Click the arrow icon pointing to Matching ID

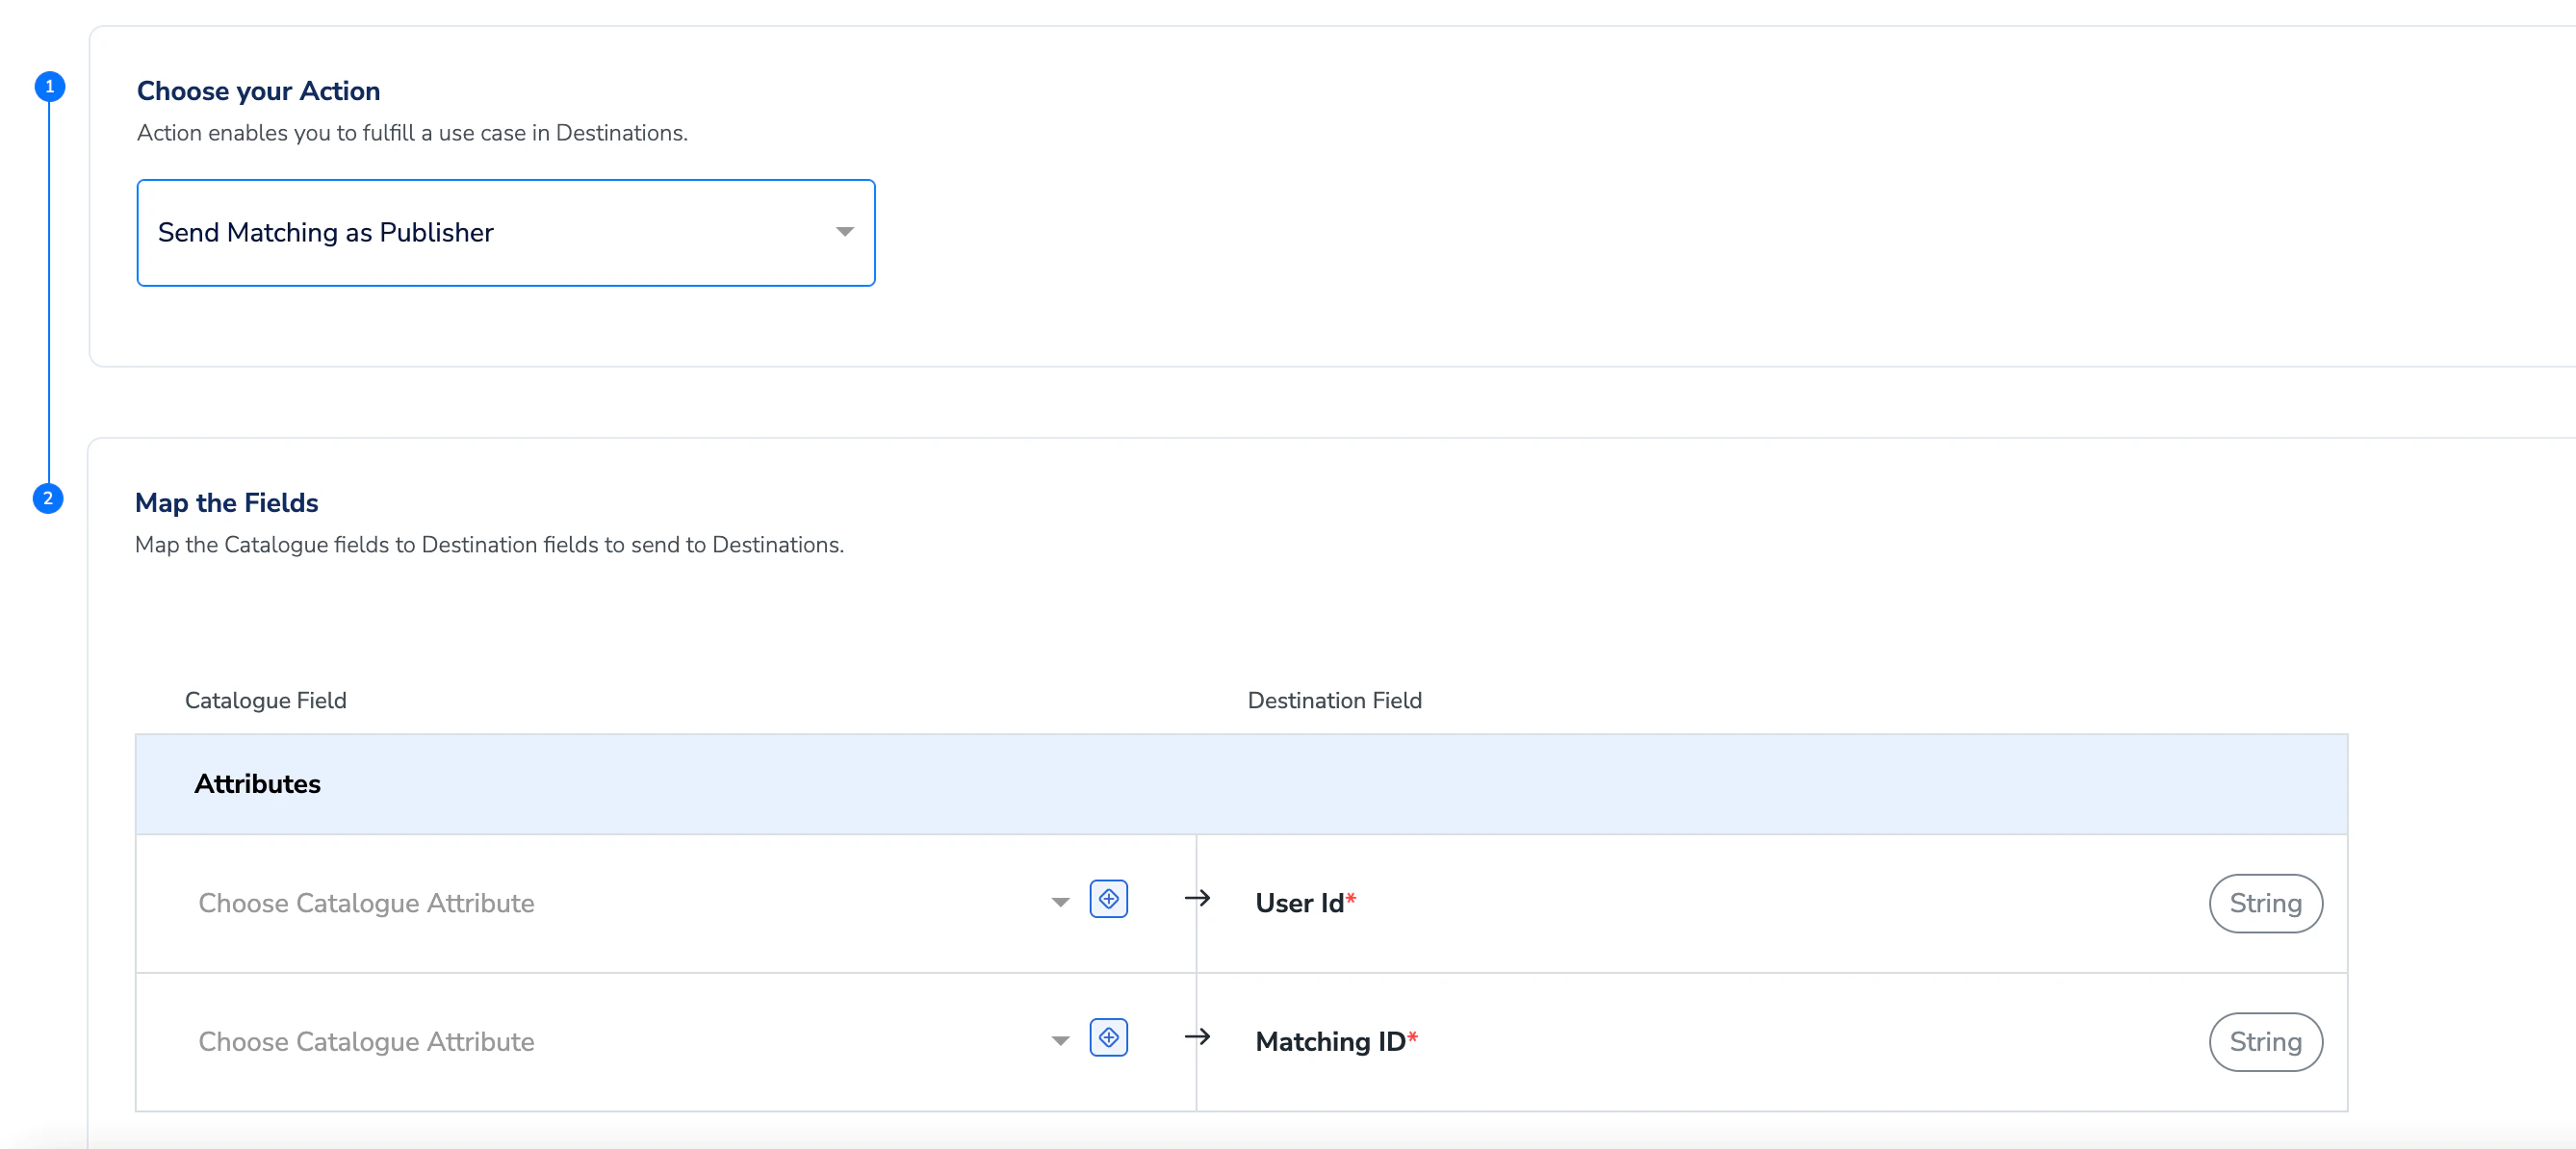1197,1037
